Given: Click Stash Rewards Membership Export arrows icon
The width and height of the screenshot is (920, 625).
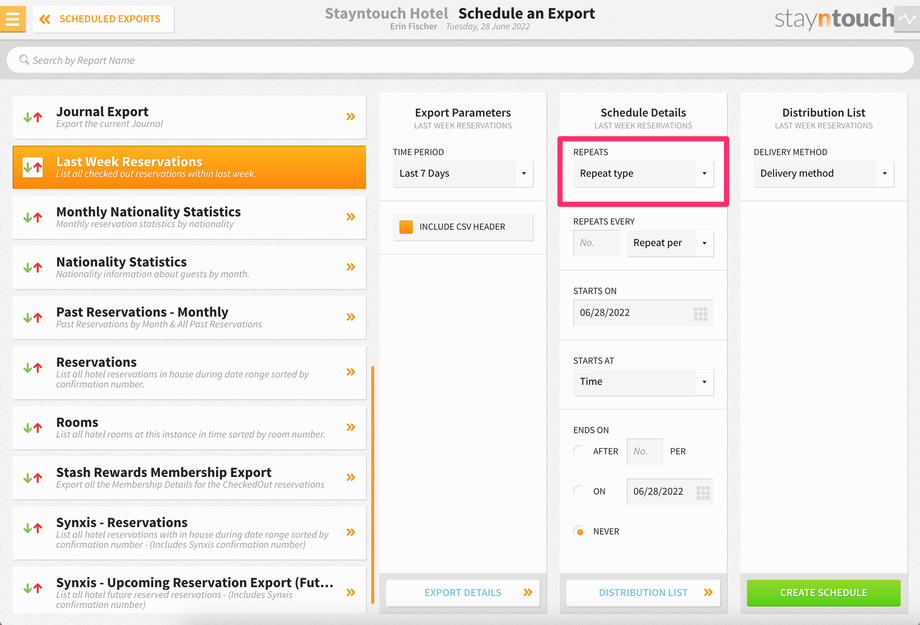Looking at the screenshot, I should [x=33, y=478].
